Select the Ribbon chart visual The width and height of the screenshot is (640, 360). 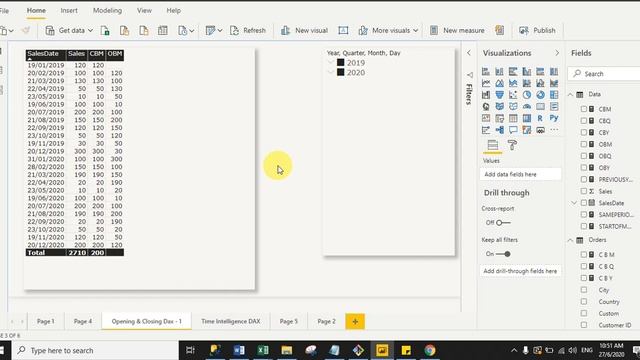pyautogui.click(x=554, y=83)
